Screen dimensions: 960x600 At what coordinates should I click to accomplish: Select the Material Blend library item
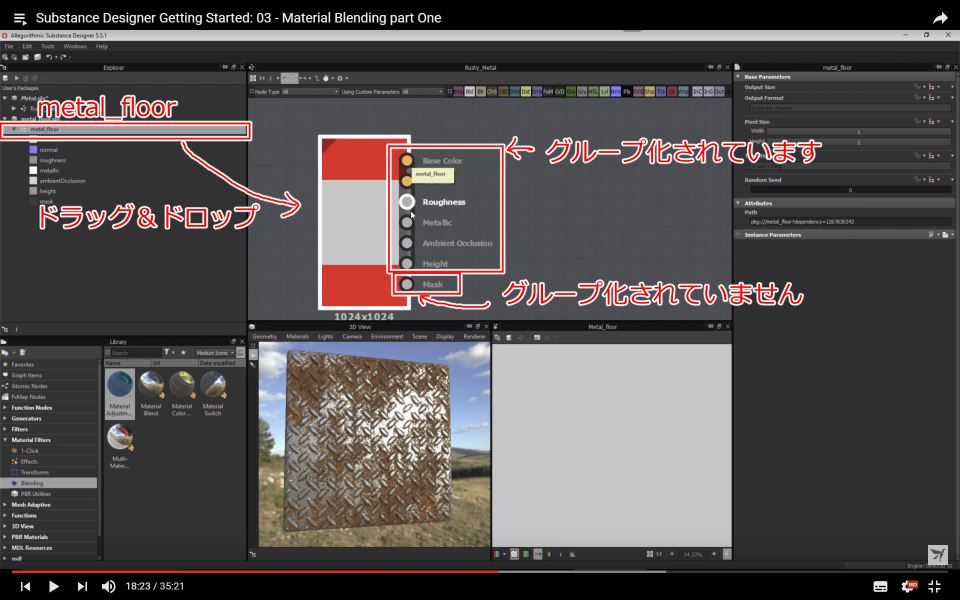pos(151,394)
